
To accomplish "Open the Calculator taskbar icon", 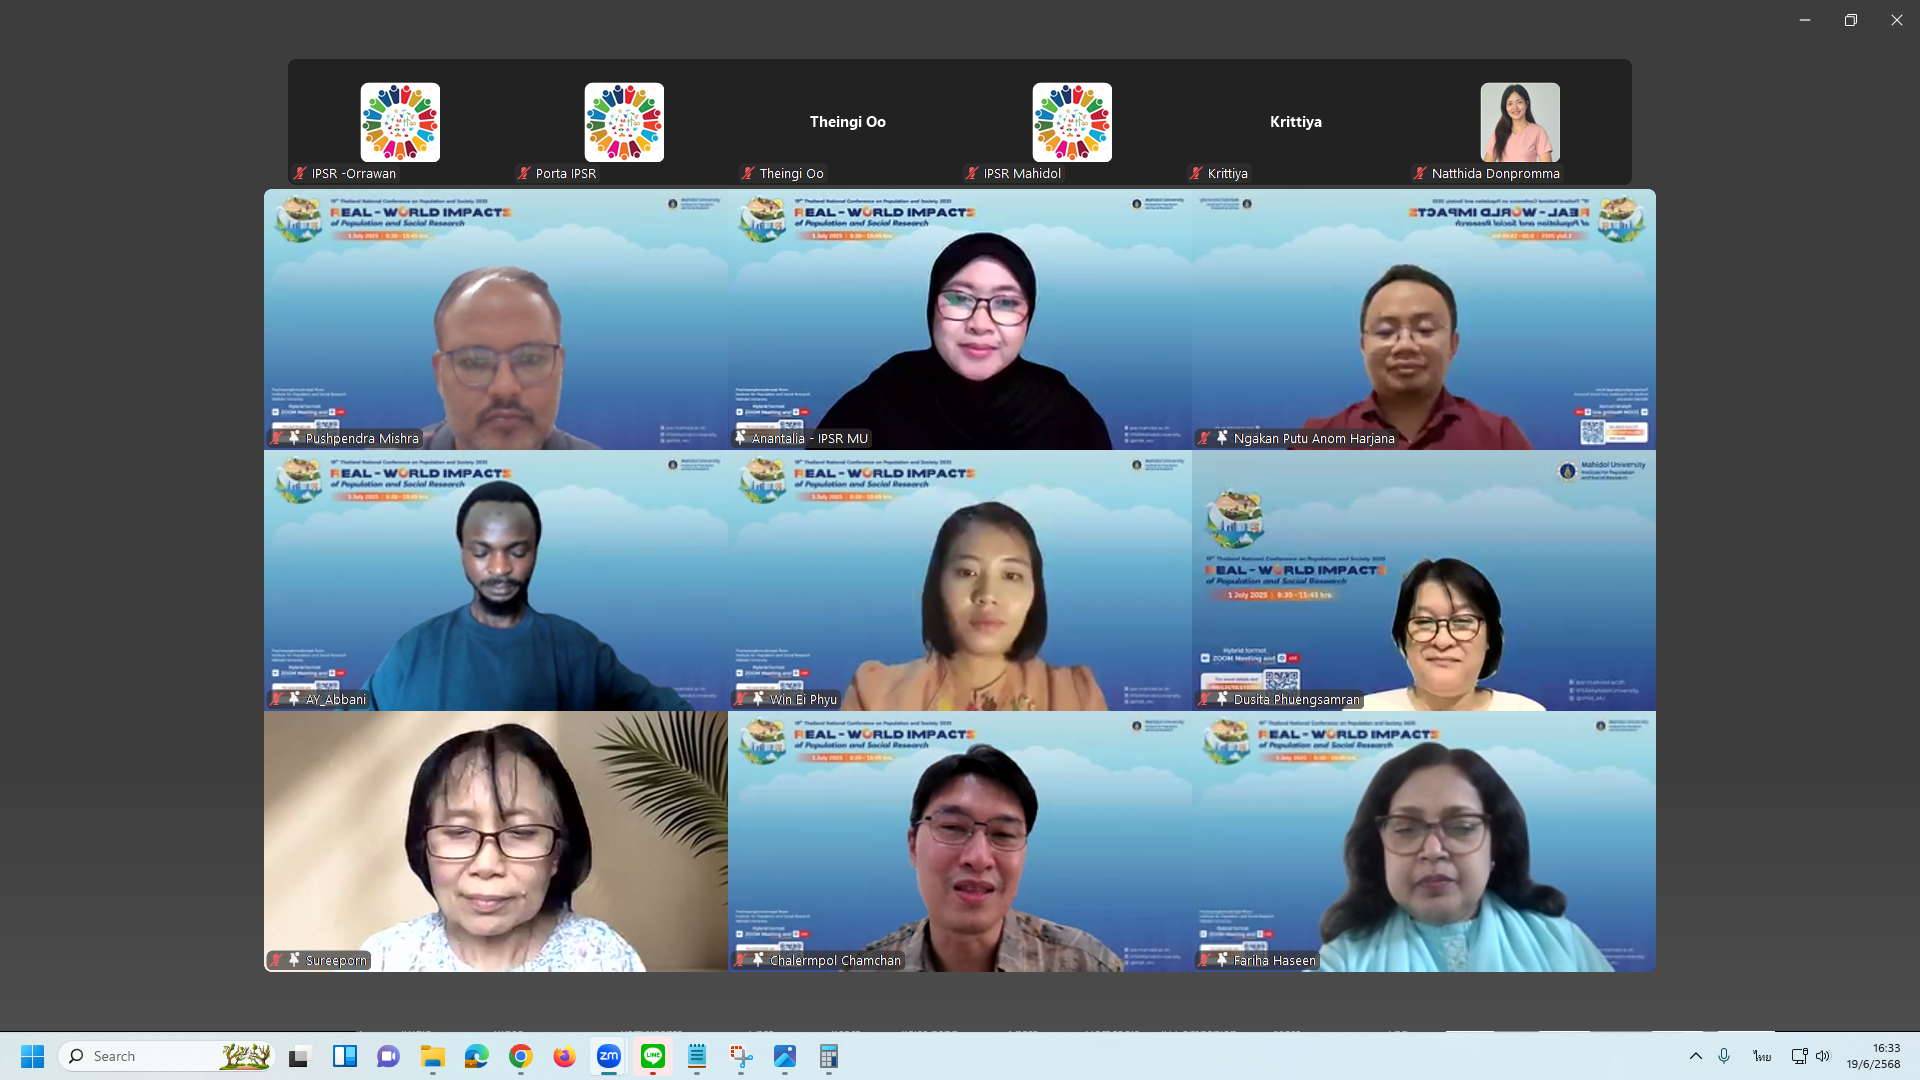I will pyautogui.click(x=828, y=1056).
